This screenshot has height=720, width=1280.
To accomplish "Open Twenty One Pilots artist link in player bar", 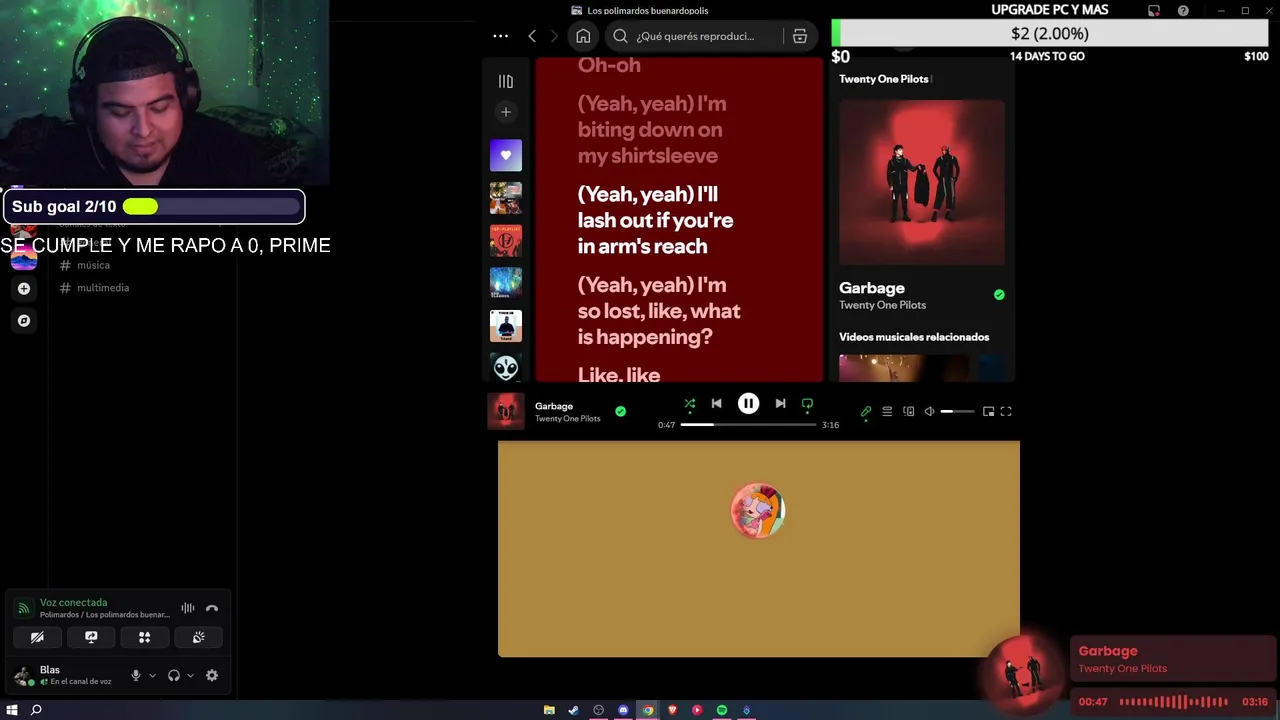I will click(x=568, y=419).
